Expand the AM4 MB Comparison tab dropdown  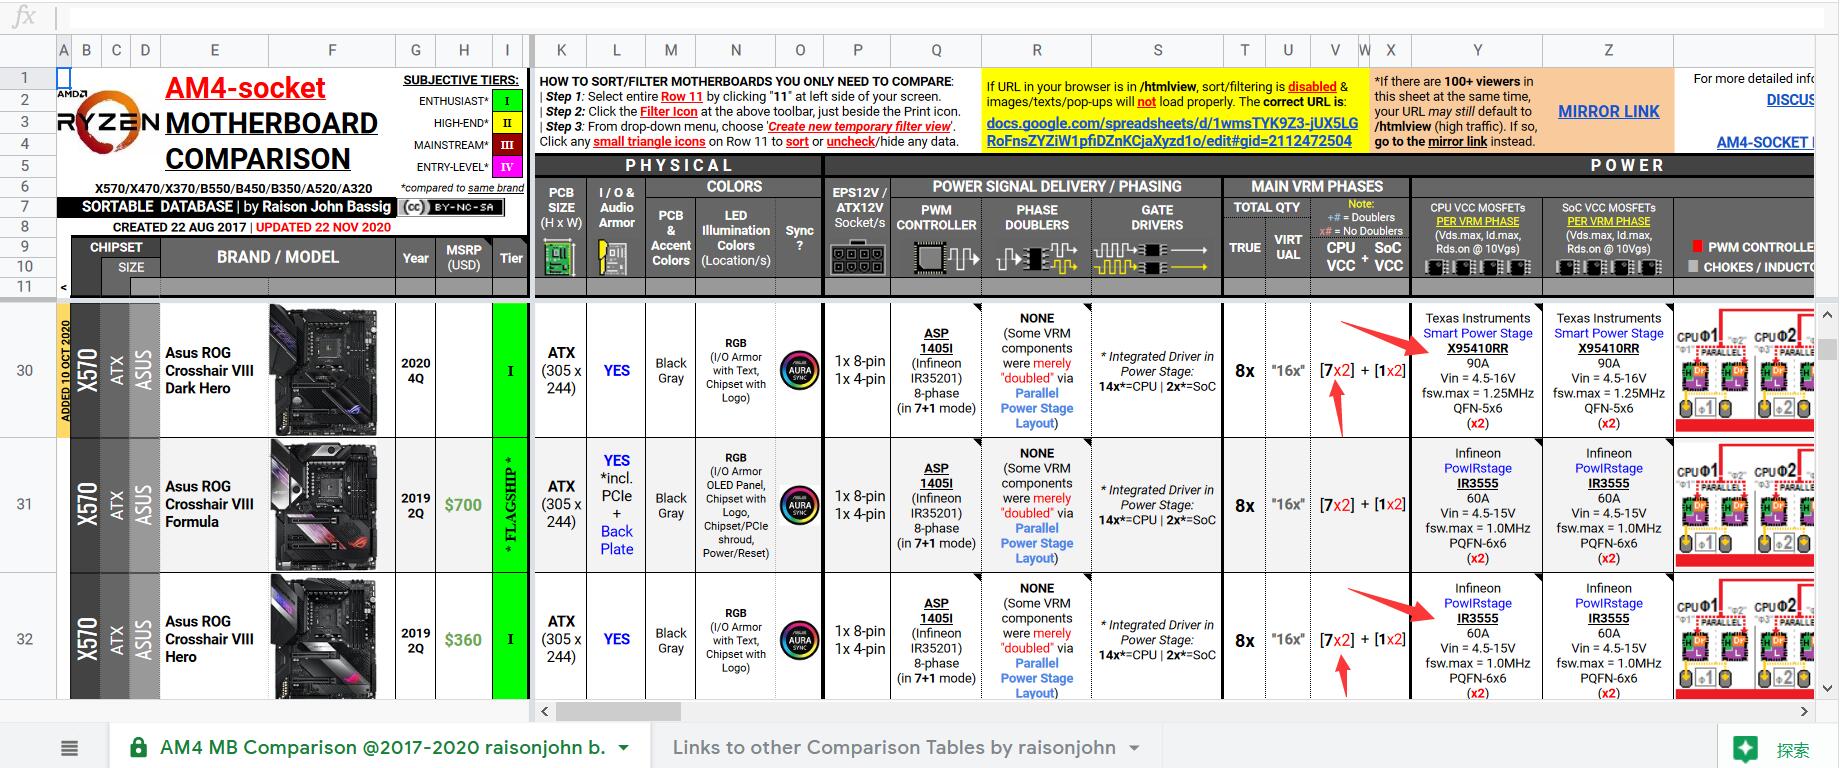click(x=624, y=748)
